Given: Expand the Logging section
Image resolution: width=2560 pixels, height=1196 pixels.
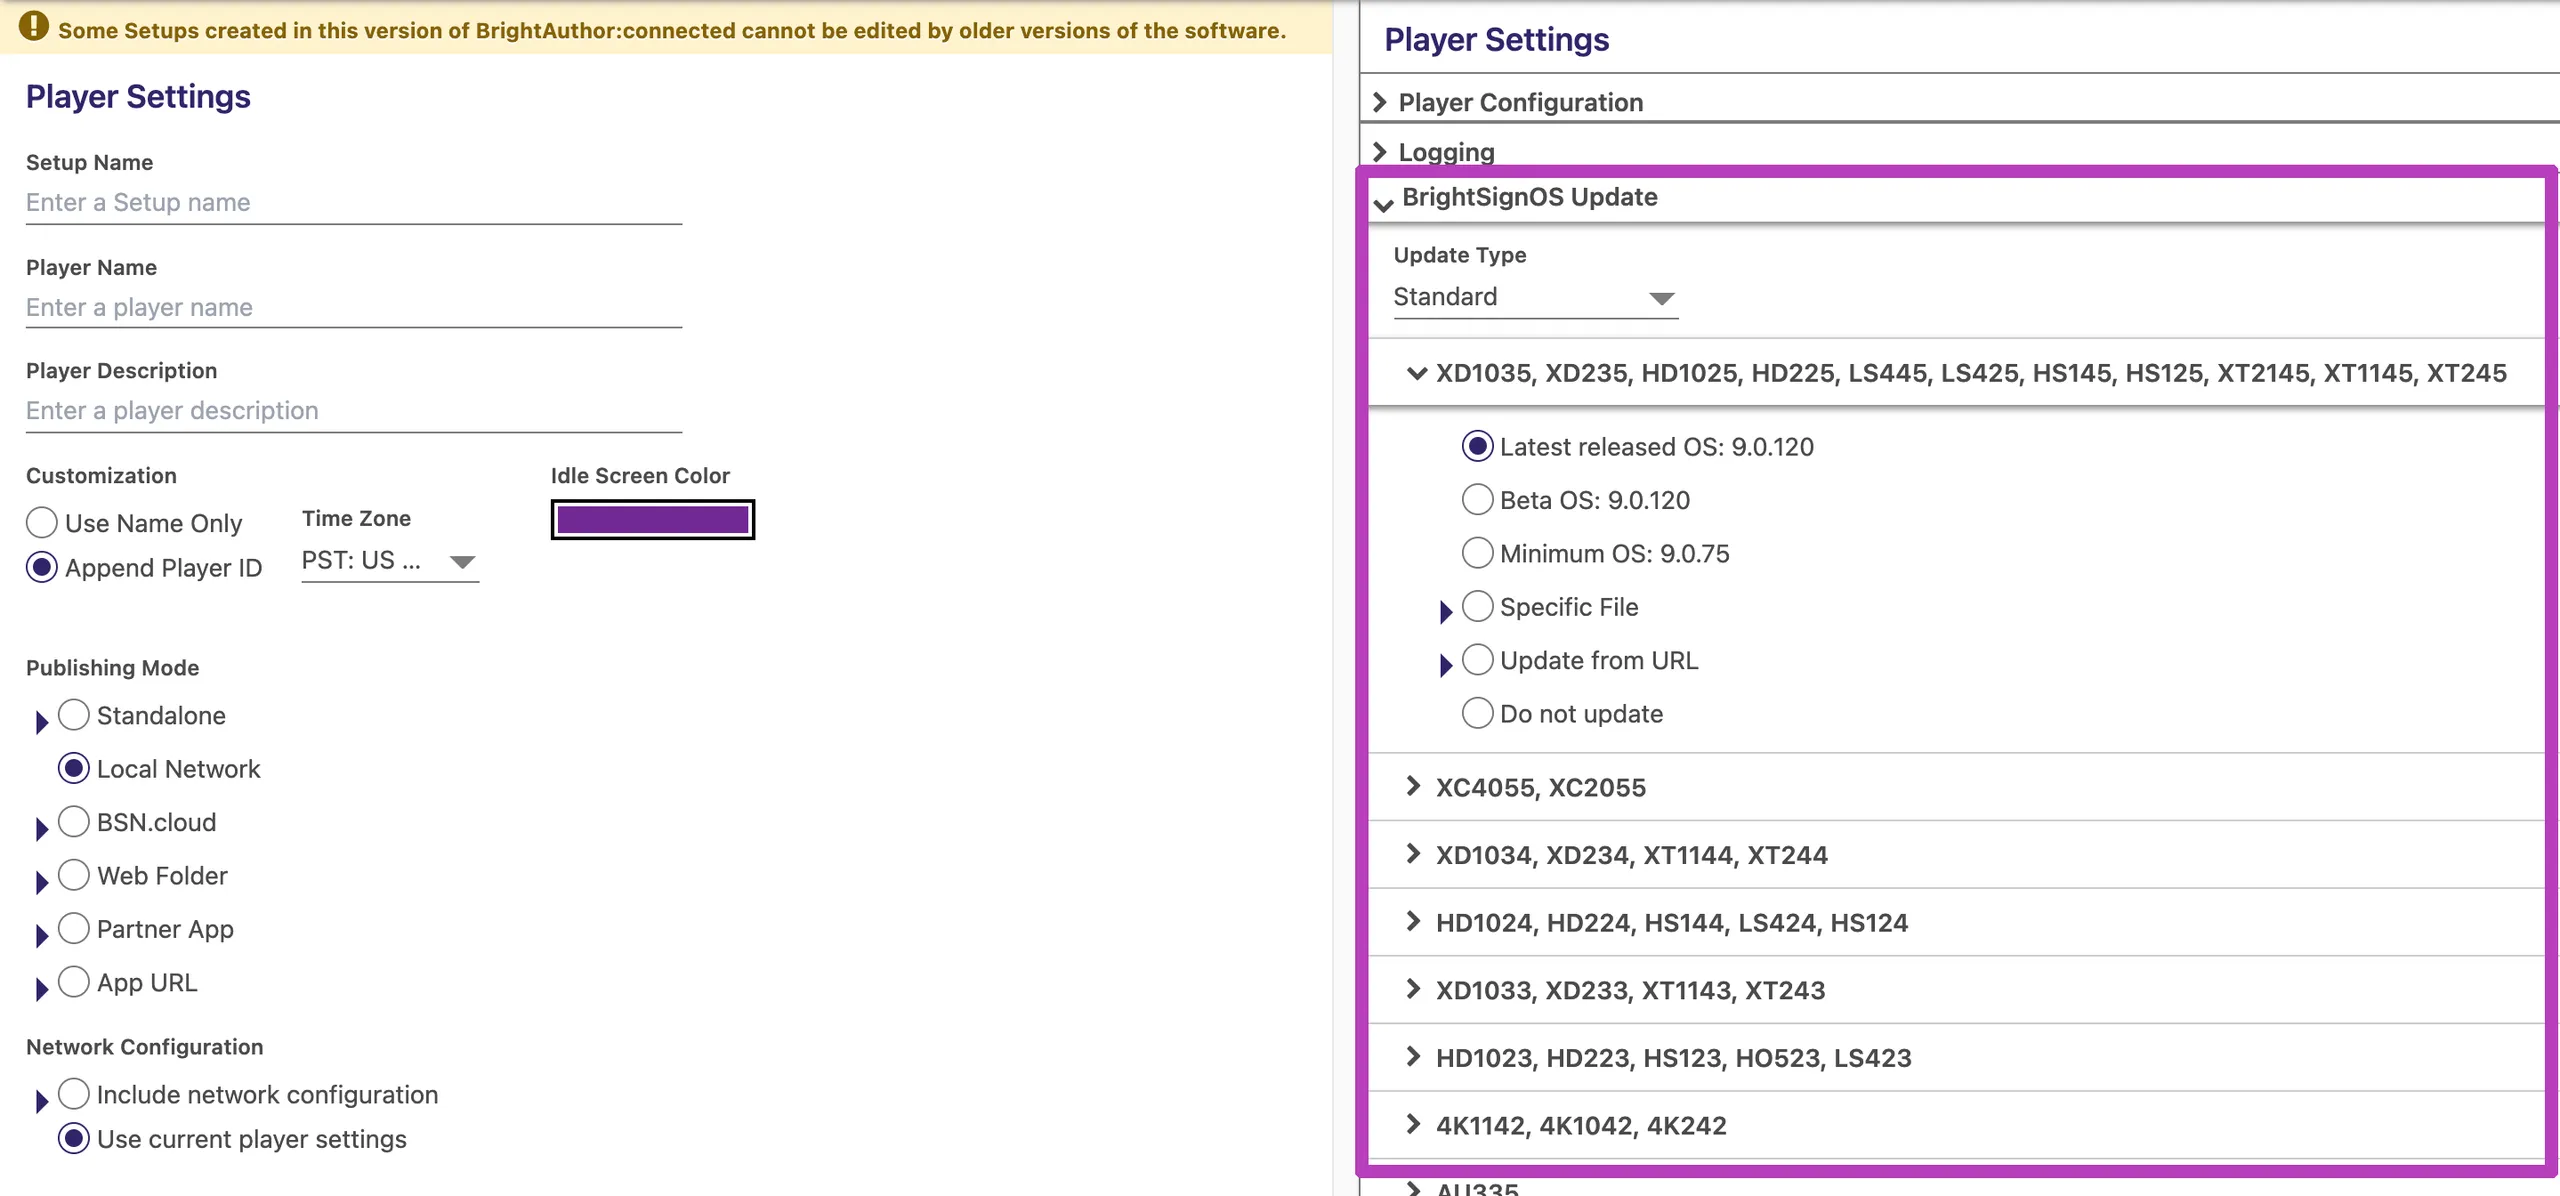Looking at the screenshot, I should click(x=1381, y=151).
